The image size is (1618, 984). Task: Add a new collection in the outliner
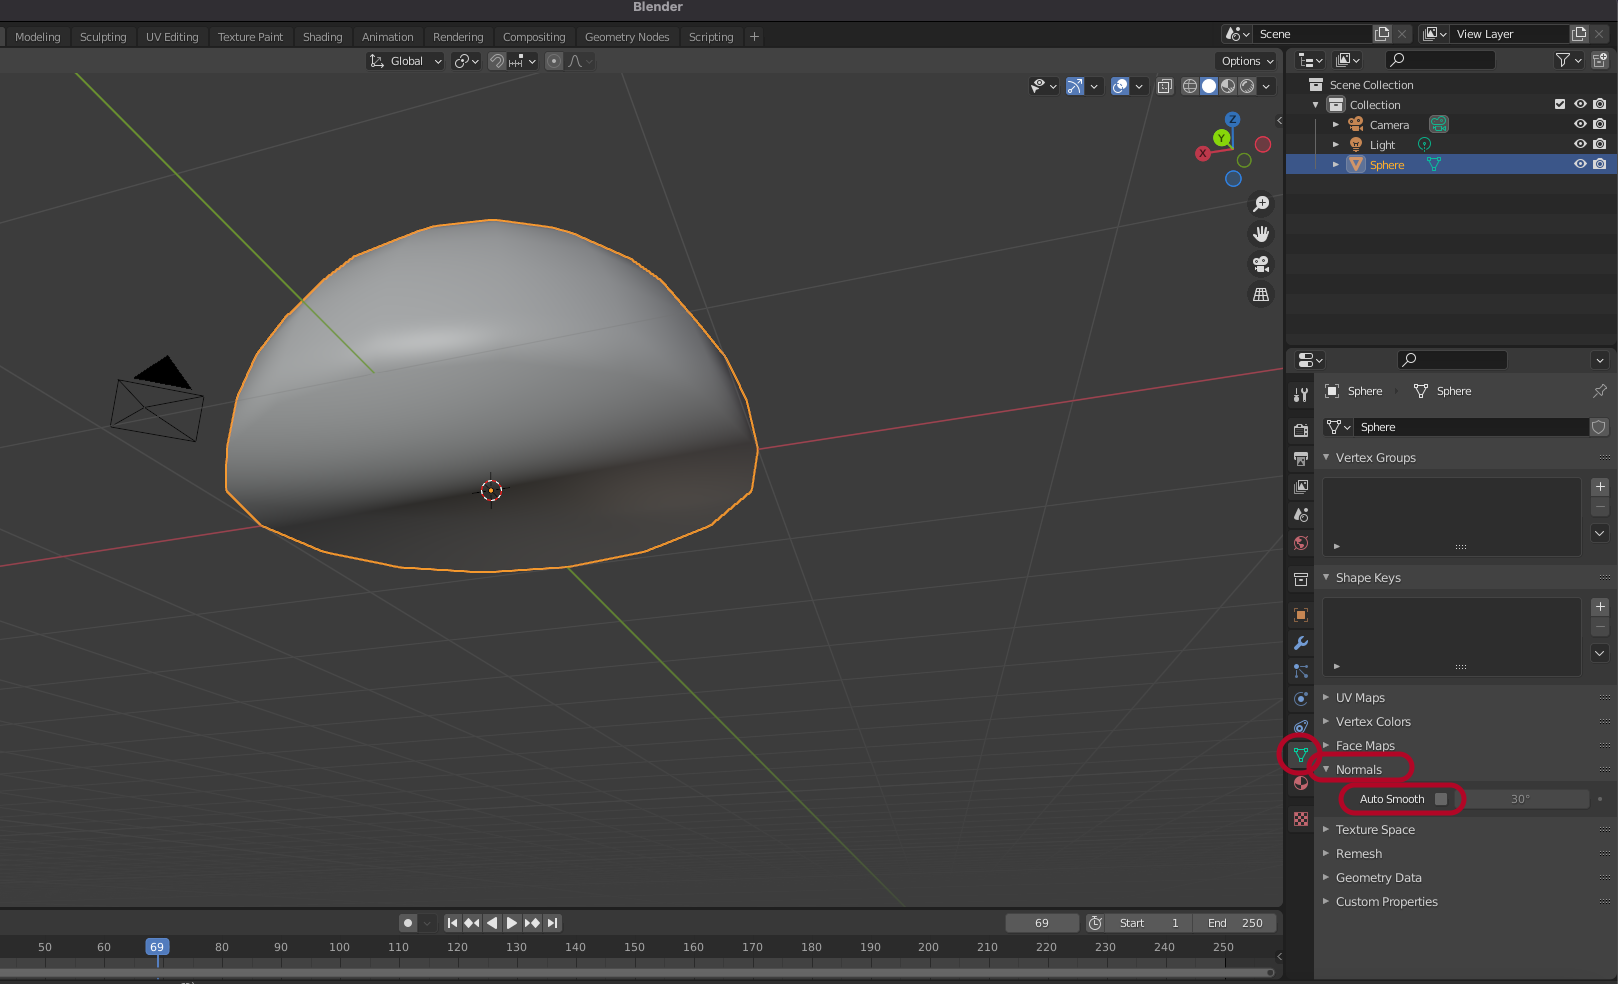[x=1599, y=60]
